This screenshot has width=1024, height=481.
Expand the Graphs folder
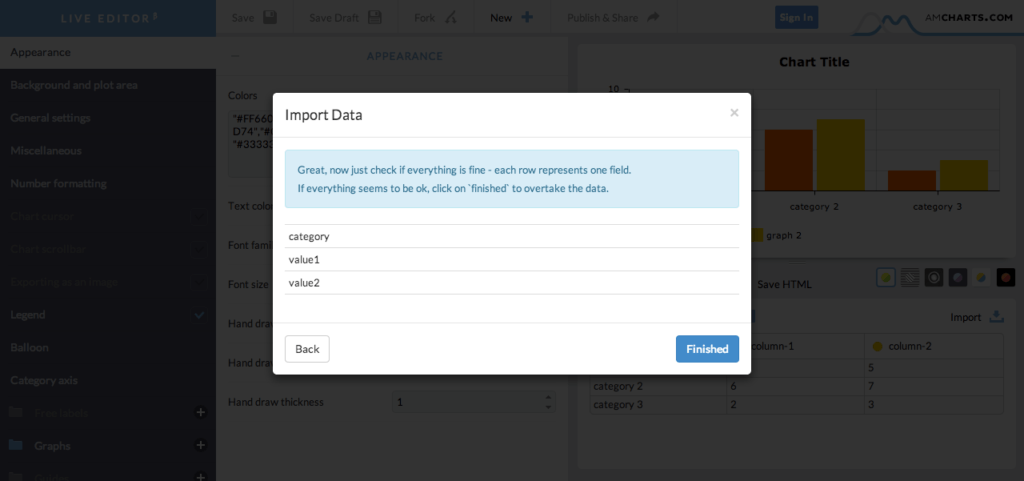[x=16, y=445]
